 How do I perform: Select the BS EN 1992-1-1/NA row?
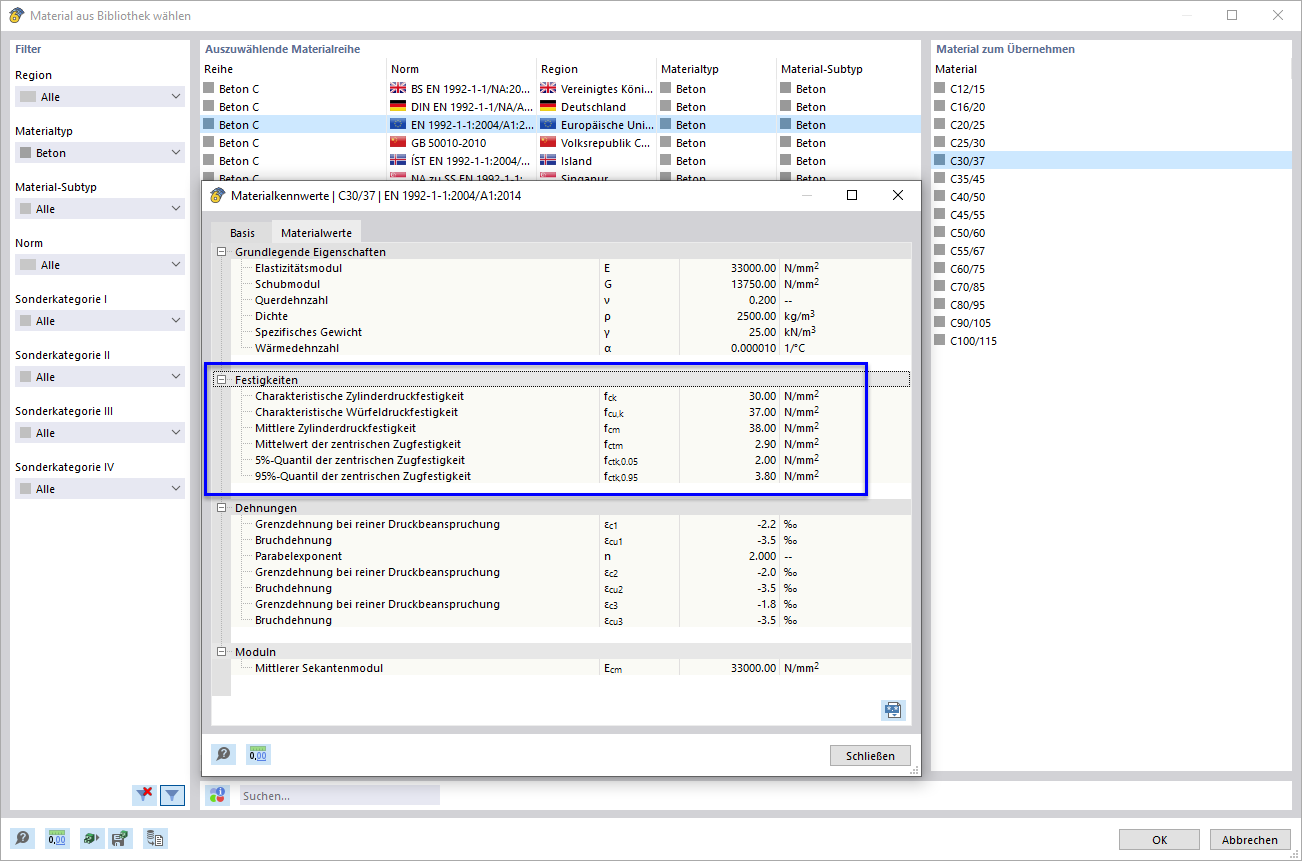point(560,88)
